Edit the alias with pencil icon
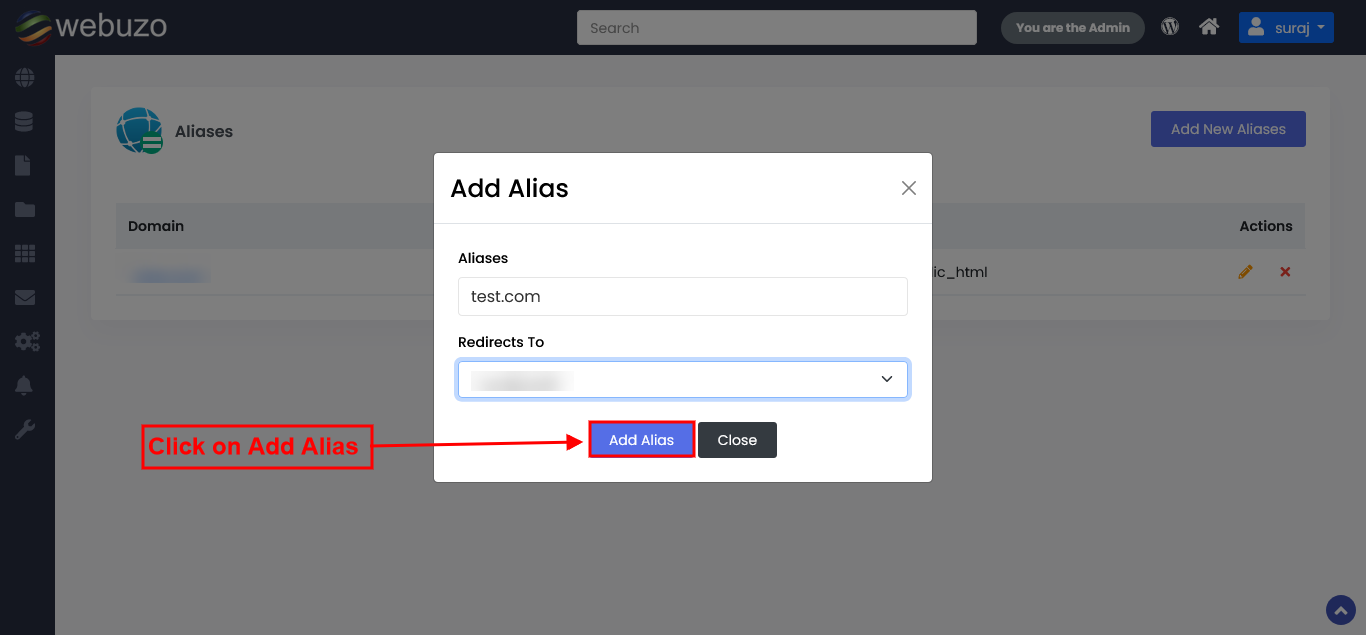 click(x=1245, y=272)
